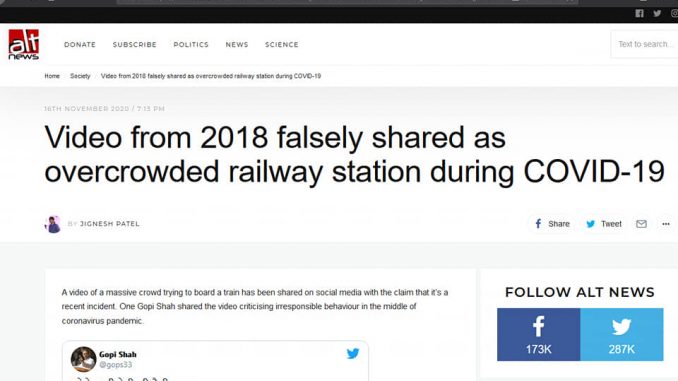Click the Society breadcrumb link
The width and height of the screenshot is (678, 381).
click(x=80, y=76)
